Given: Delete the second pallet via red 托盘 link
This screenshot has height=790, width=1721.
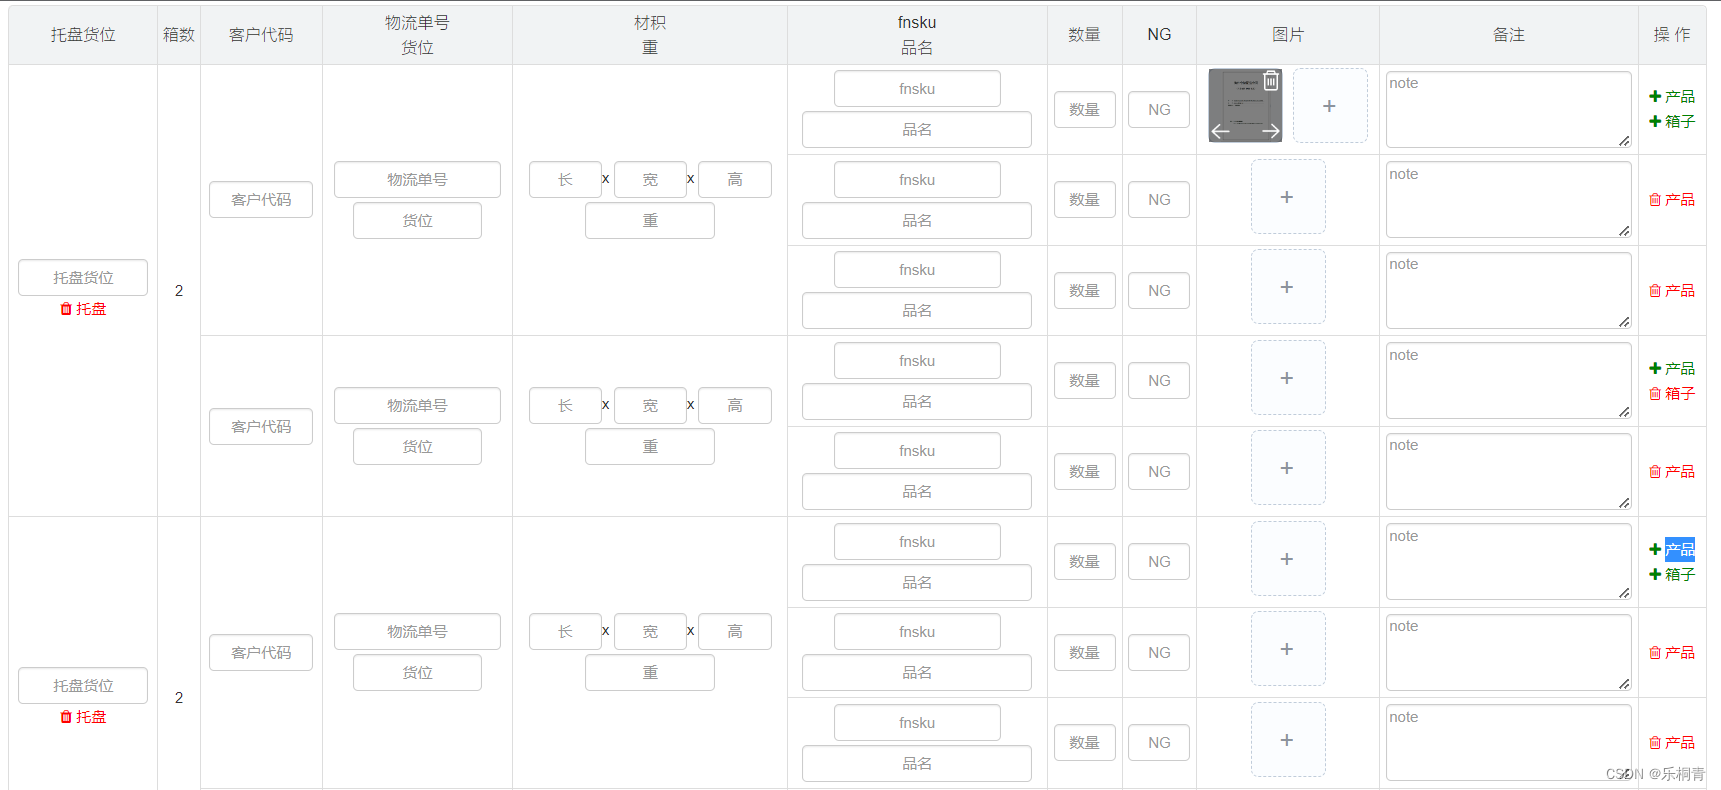Looking at the screenshot, I should click(83, 718).
